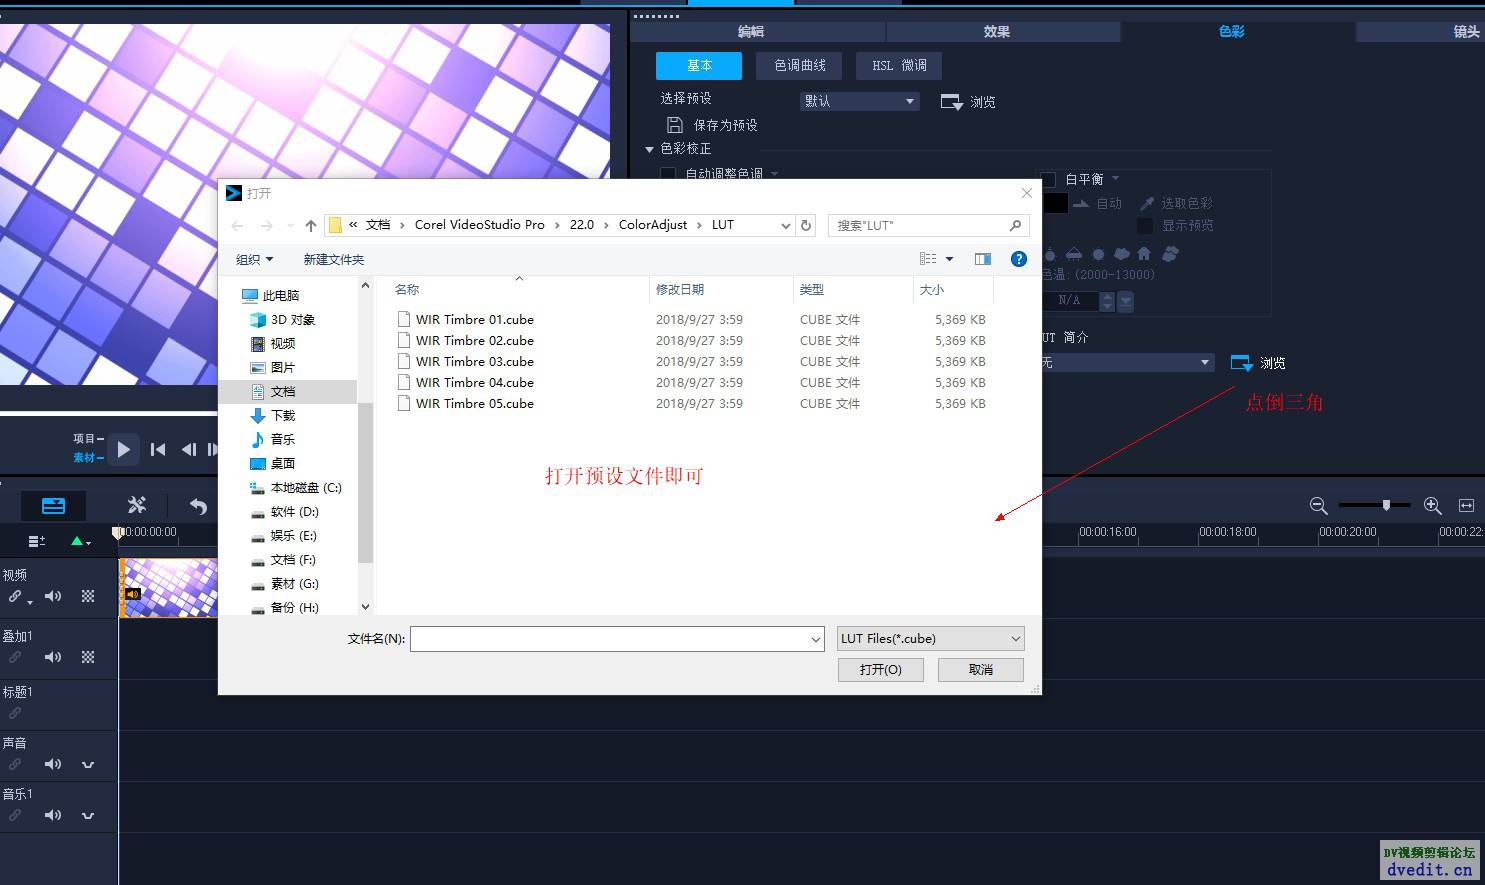Image resolution: width=1485 pixels, height=885 pixels.
Task: Toggle the preview pane icon in dialog
Action: coord(983,259)
